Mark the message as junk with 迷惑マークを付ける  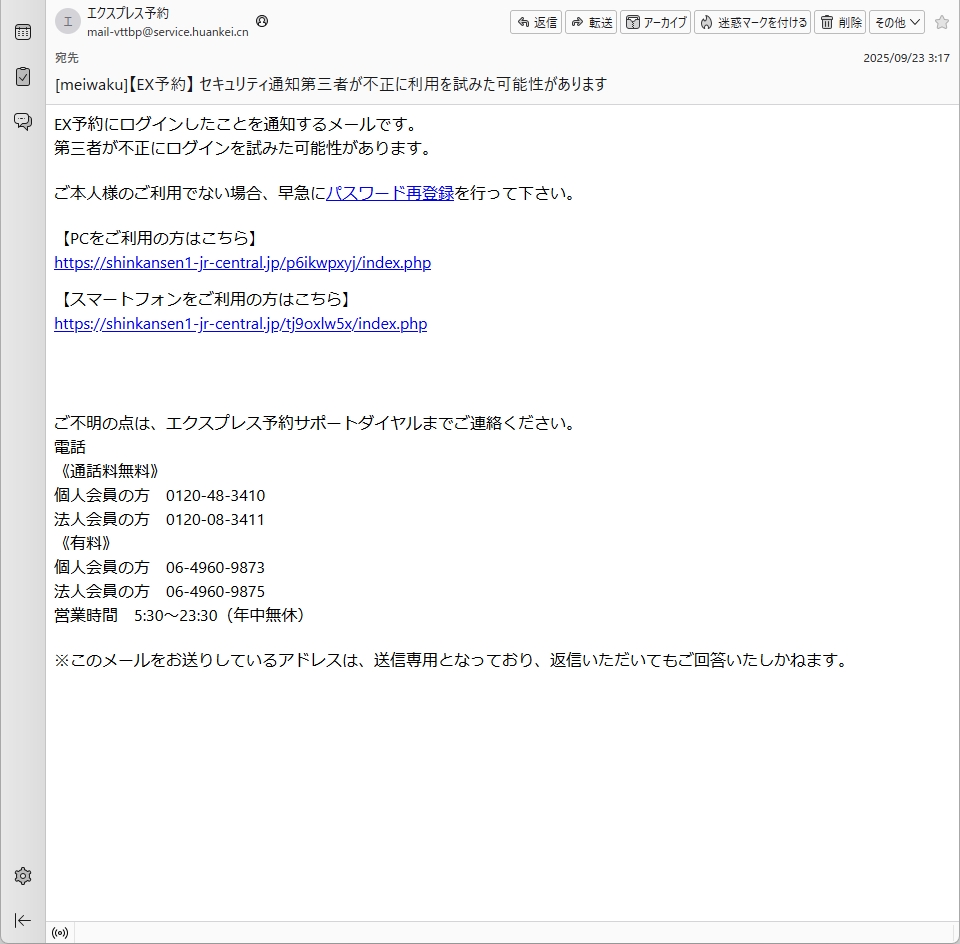pos(752,22)
